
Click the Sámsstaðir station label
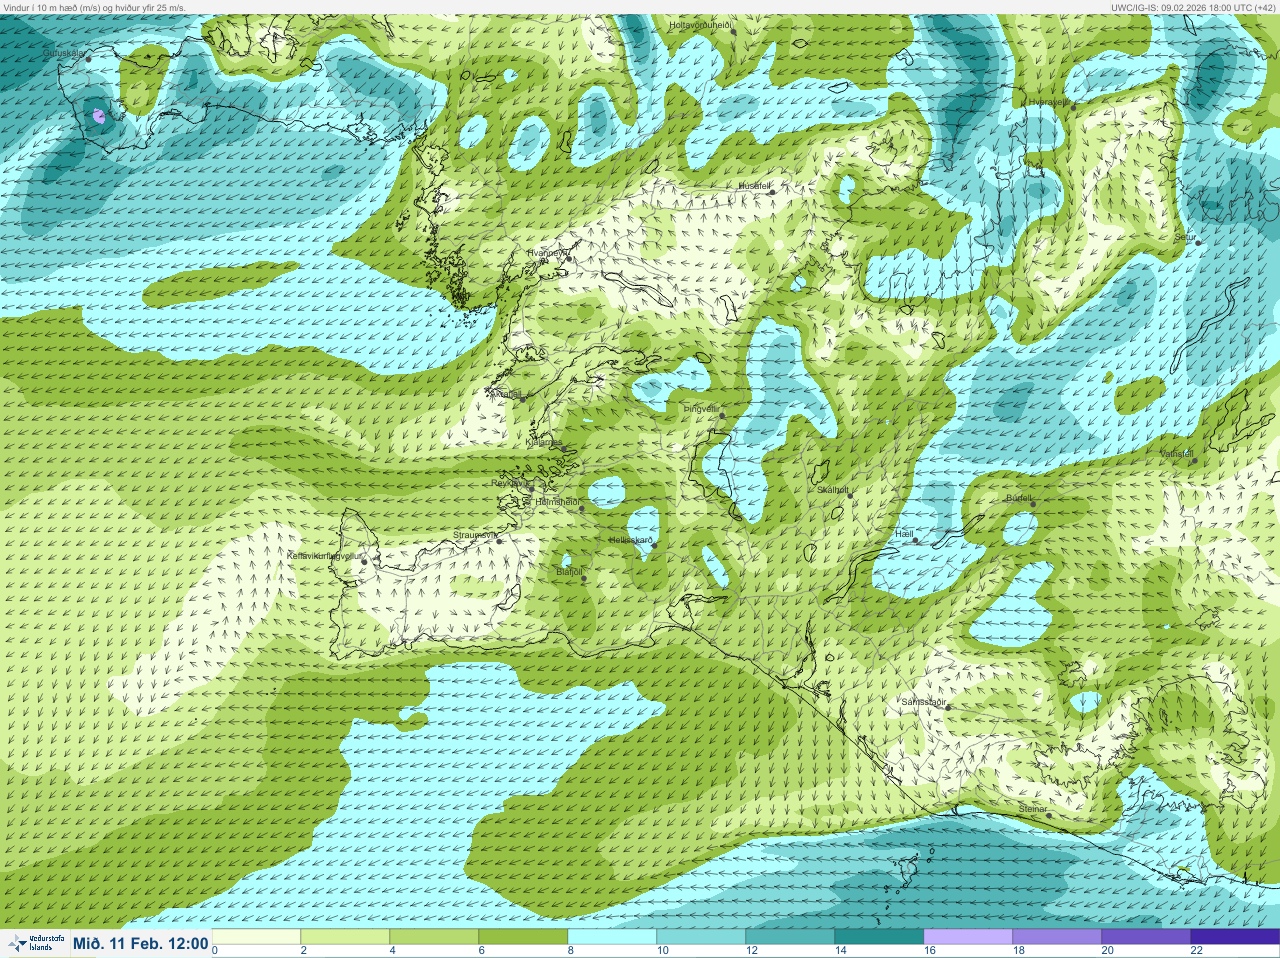(923, 702)
